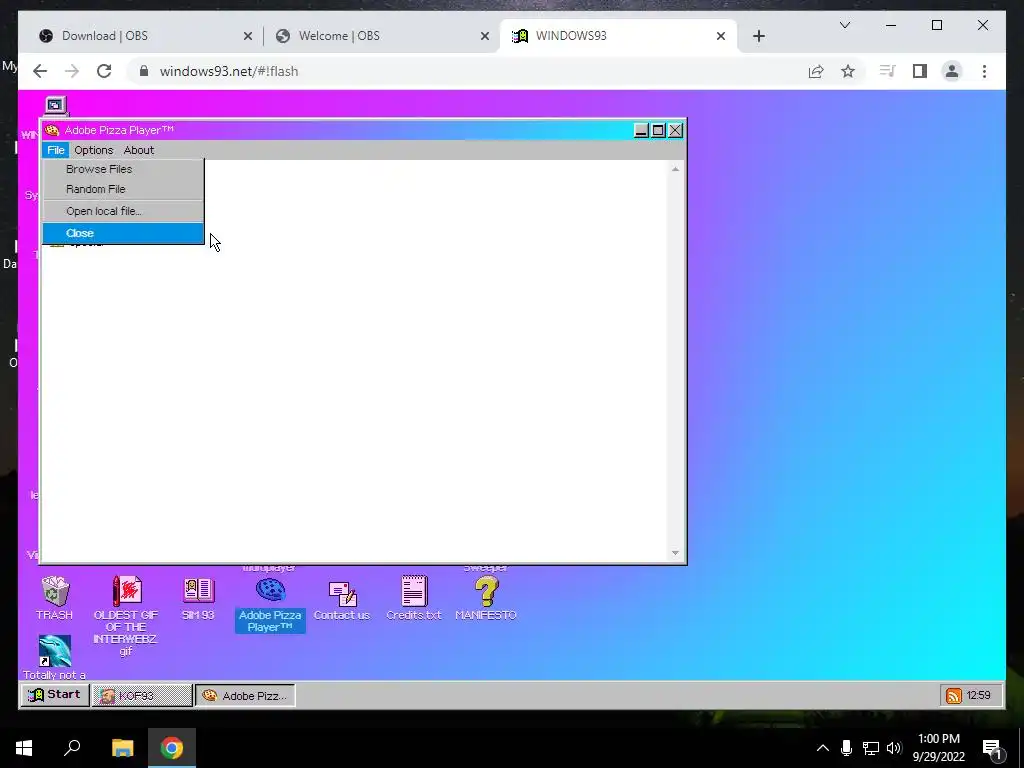Click the scrollbar up arrow in Pizza Player
1024x768 pixels.
pyautogui.click(x=675, y=169)
